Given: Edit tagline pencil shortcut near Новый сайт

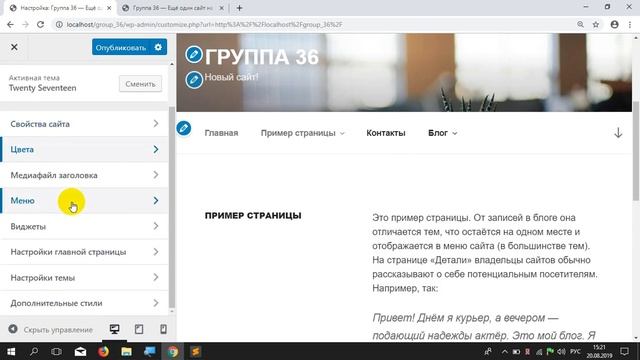Looking at the screenshot, I should pyautogui.click(x=194, y=80).
